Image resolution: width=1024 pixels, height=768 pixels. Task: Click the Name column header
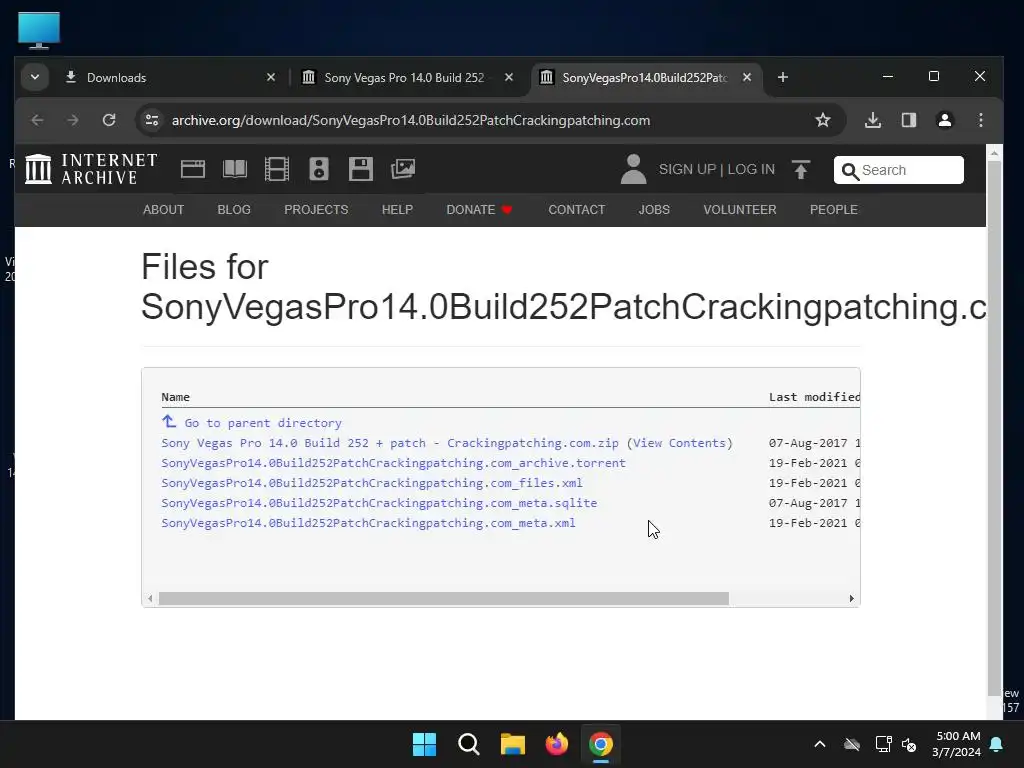click(176, 396)
